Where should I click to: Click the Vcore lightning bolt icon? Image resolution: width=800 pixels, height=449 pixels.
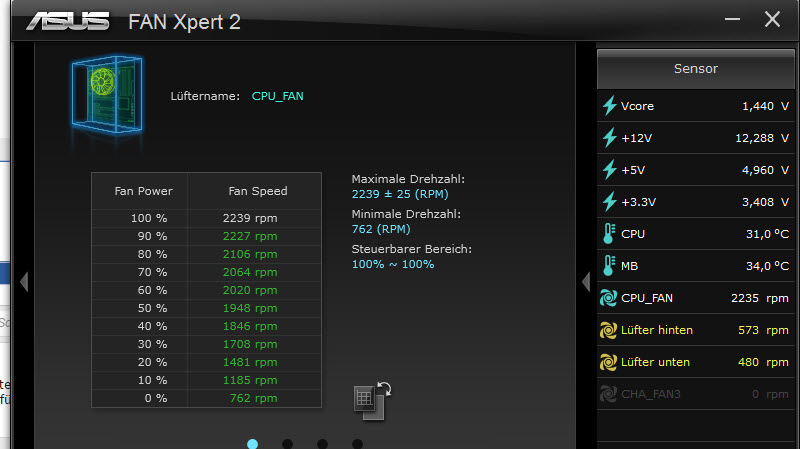click(x=609, y=106)
